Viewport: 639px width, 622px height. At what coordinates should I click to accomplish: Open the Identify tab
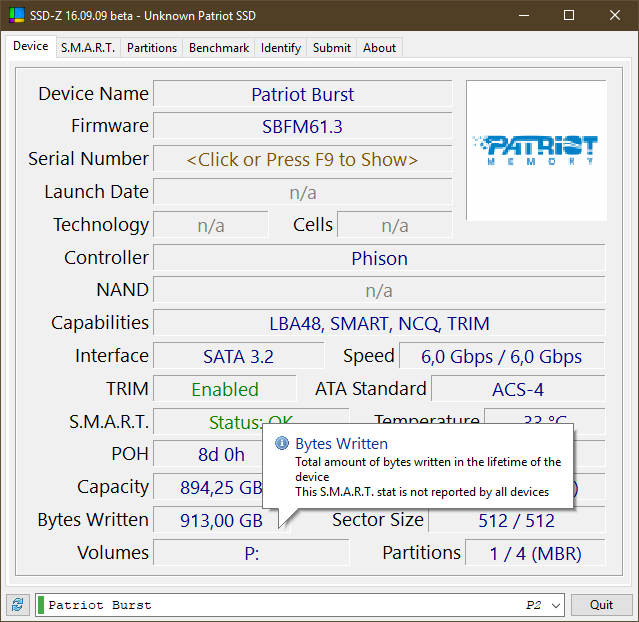coord(281,48)
